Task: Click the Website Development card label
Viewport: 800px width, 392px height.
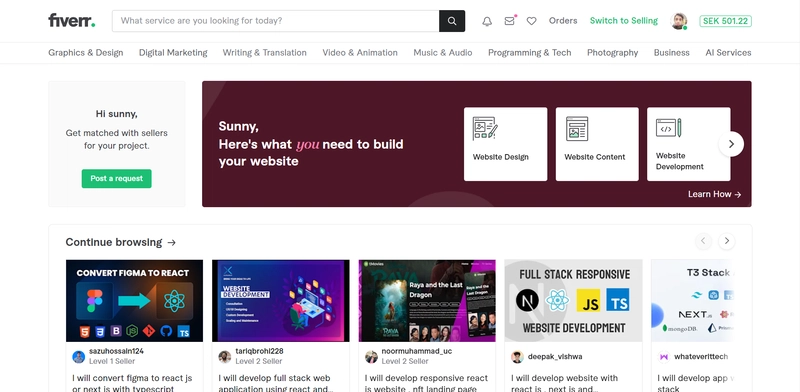Action: [x=680, y=161]
